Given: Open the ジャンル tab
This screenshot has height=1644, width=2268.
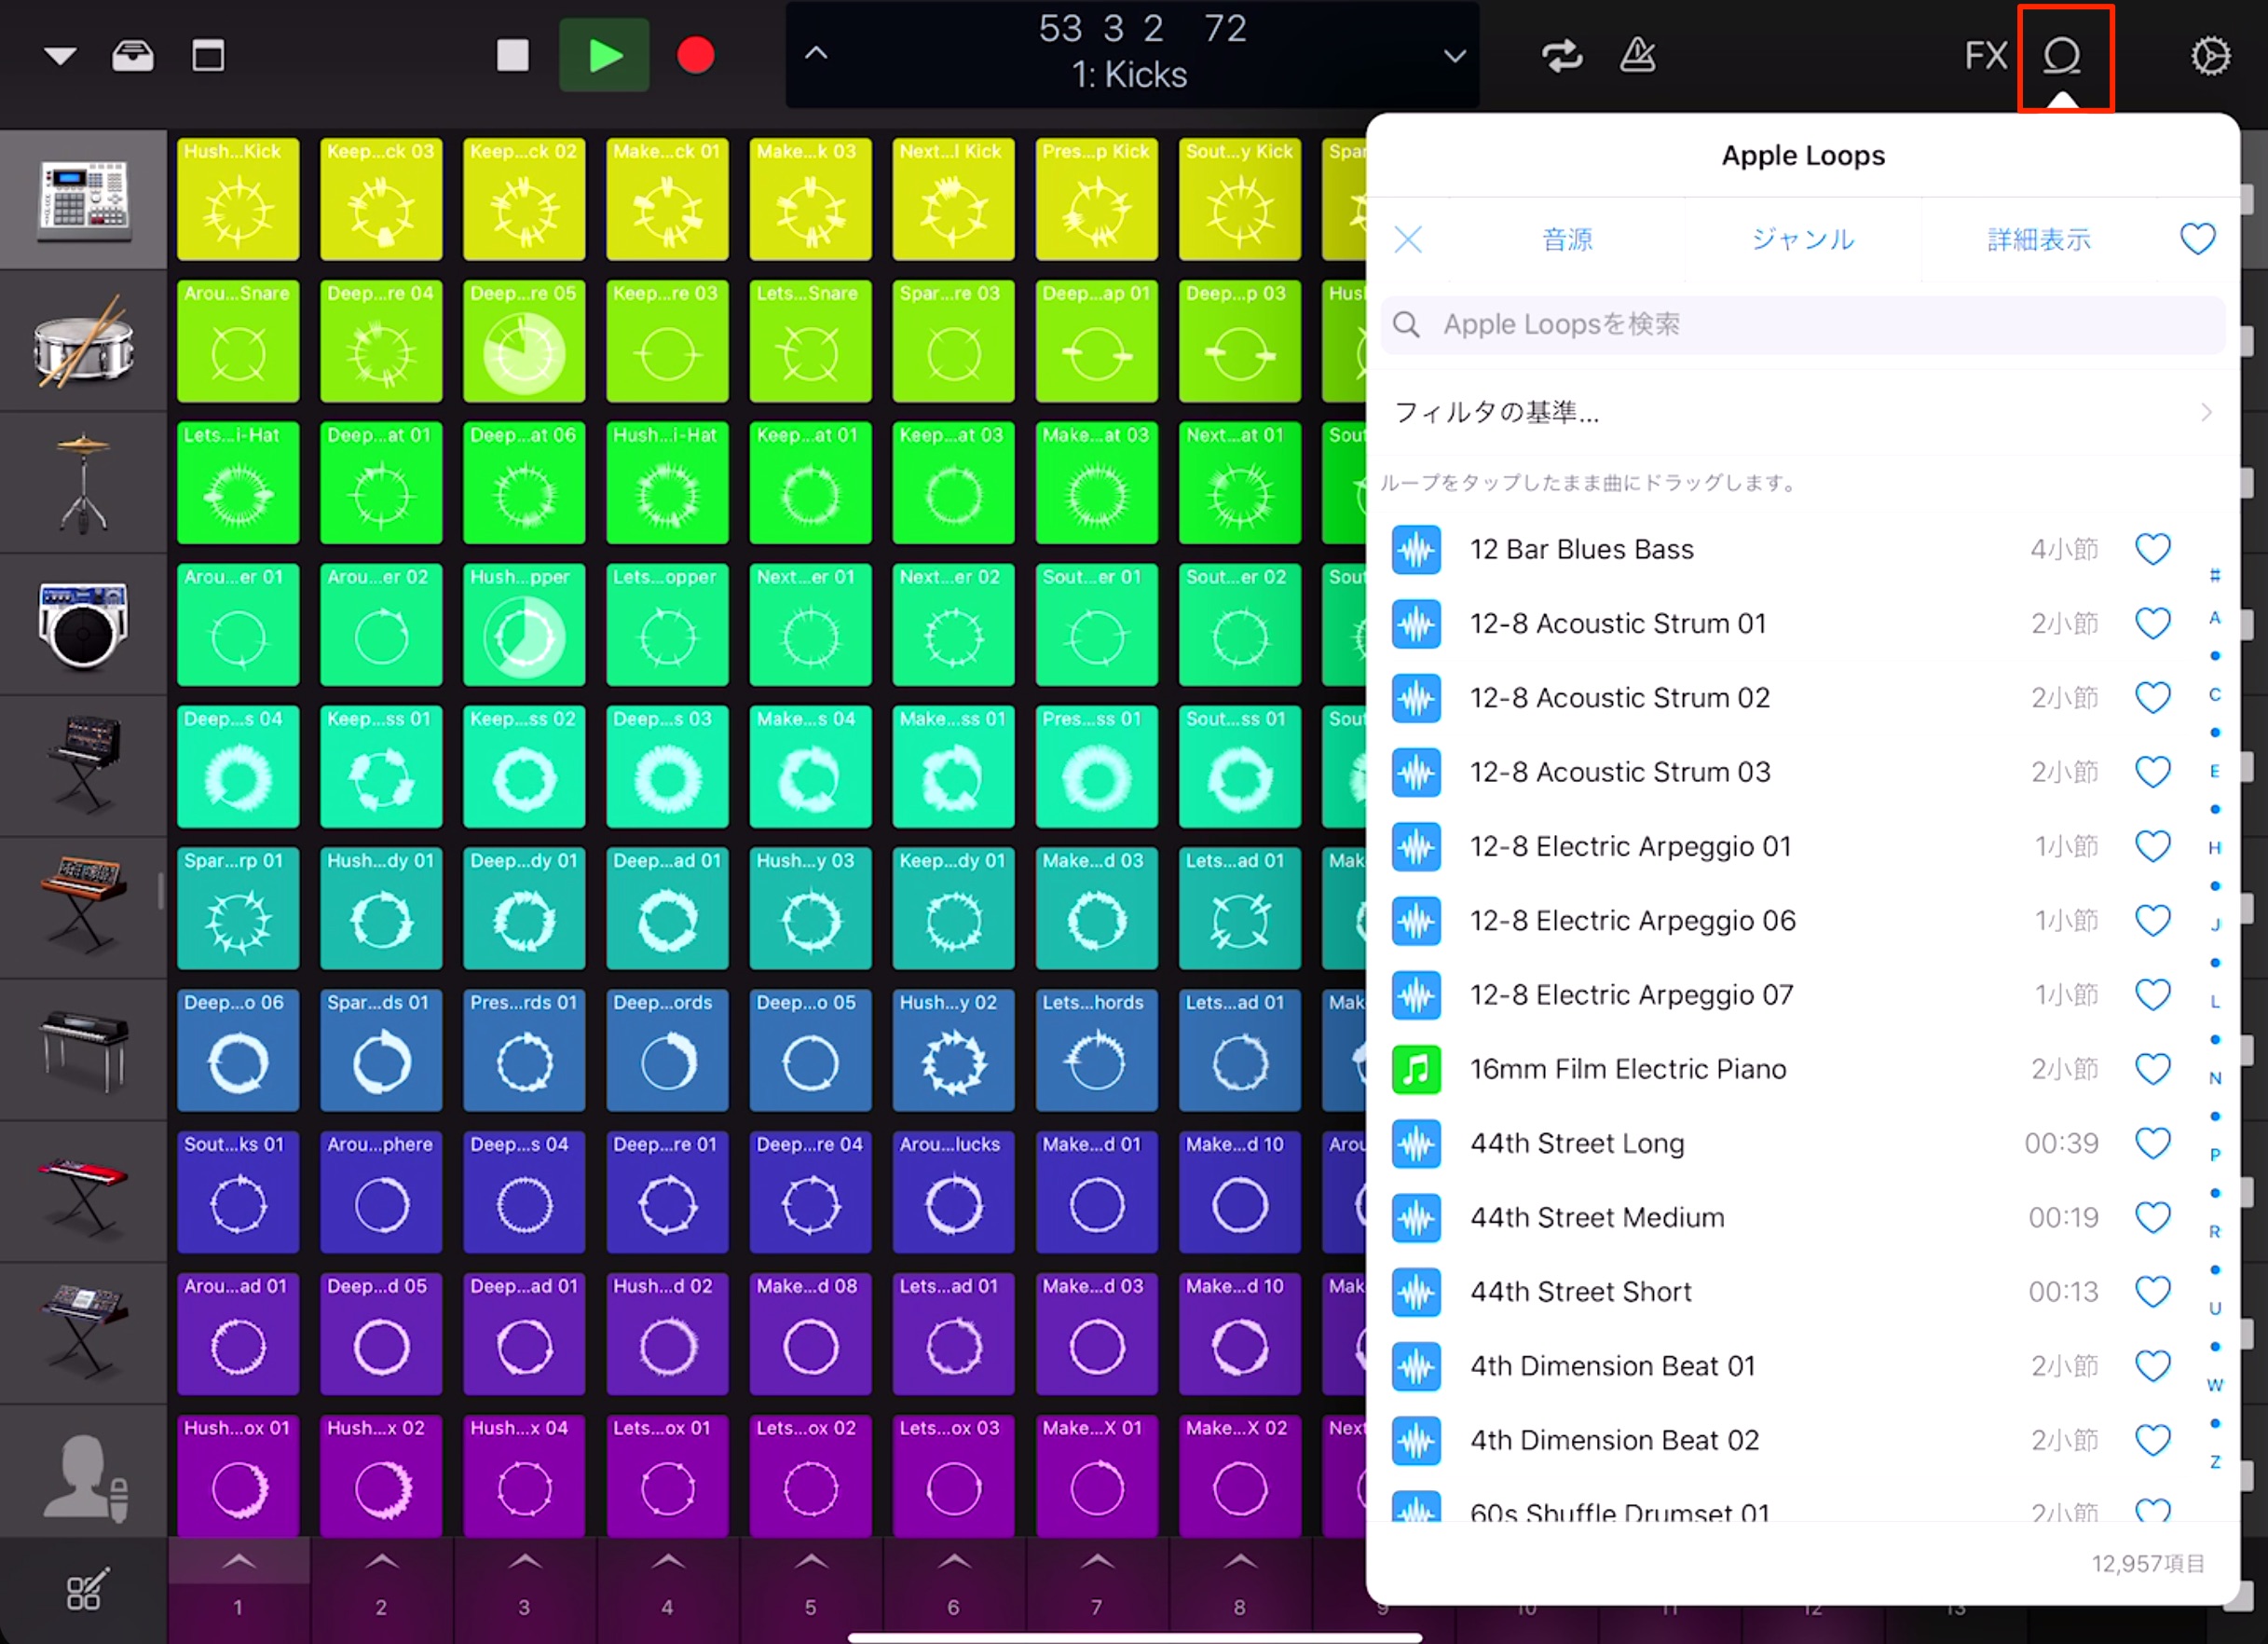Looking at the screenshot, I should [1803, 240].
